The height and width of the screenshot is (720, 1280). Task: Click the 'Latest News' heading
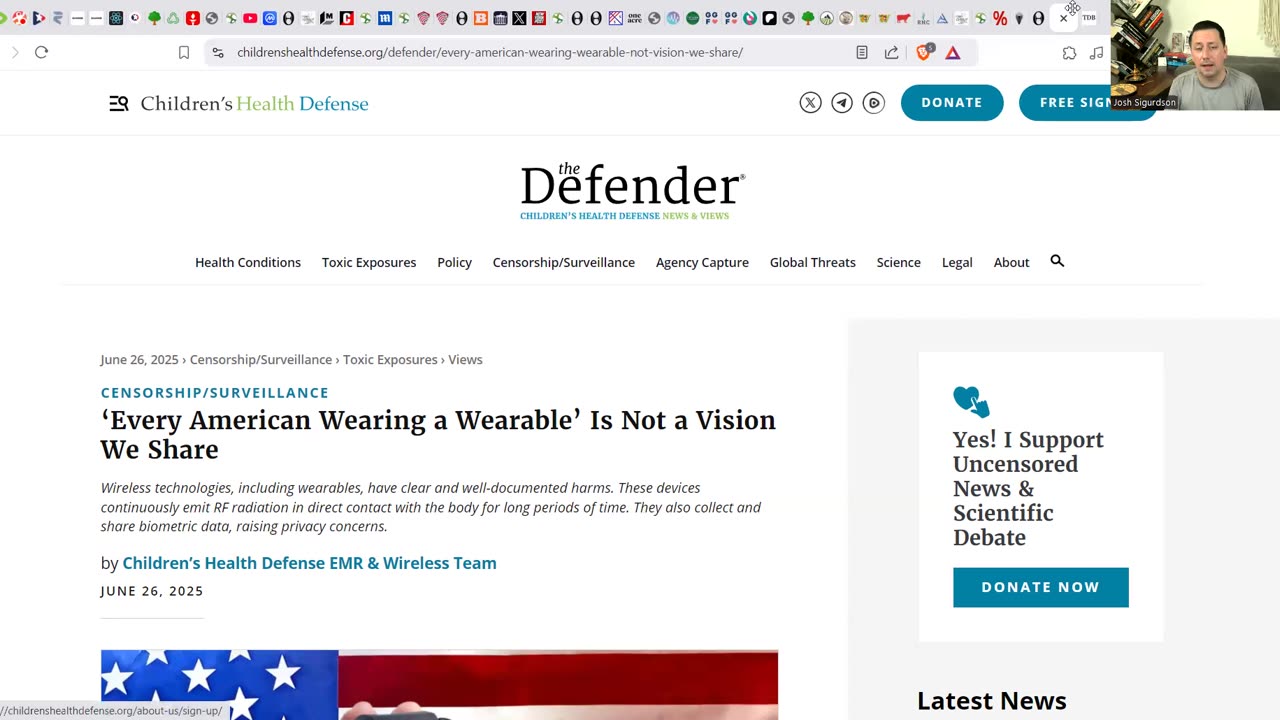[991, 700]
